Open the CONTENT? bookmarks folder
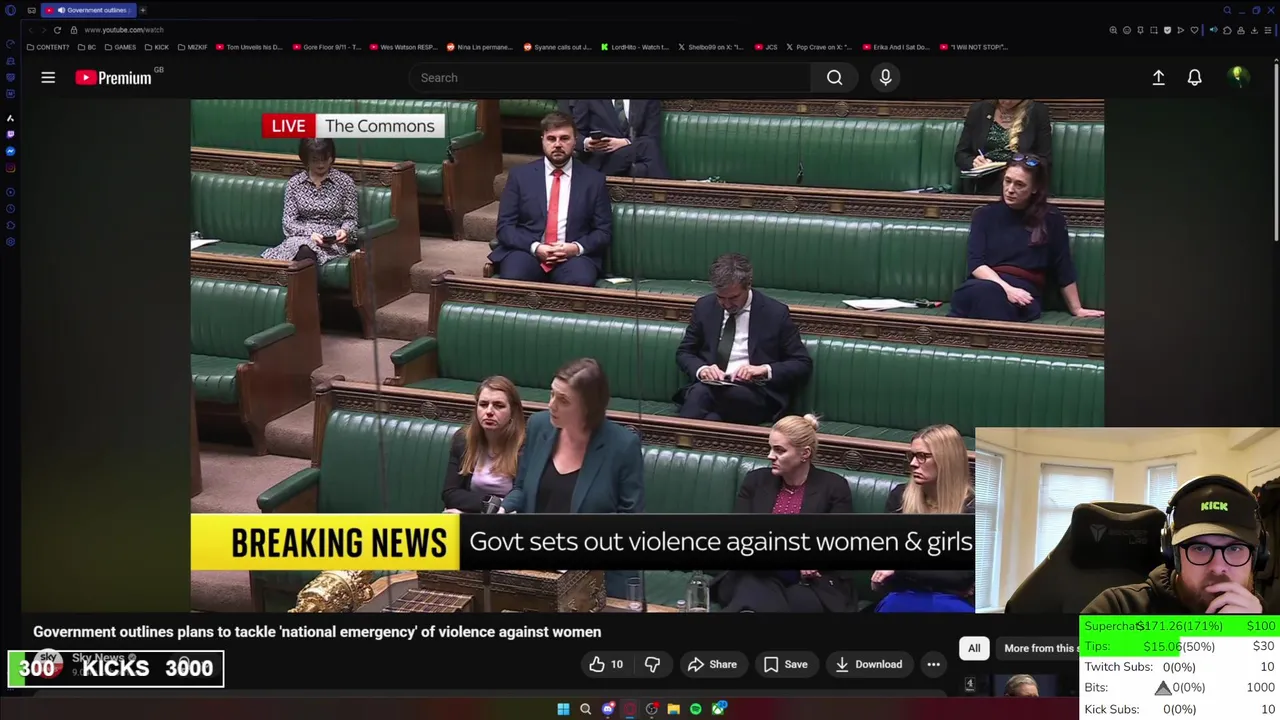 (x=48, y=47)
